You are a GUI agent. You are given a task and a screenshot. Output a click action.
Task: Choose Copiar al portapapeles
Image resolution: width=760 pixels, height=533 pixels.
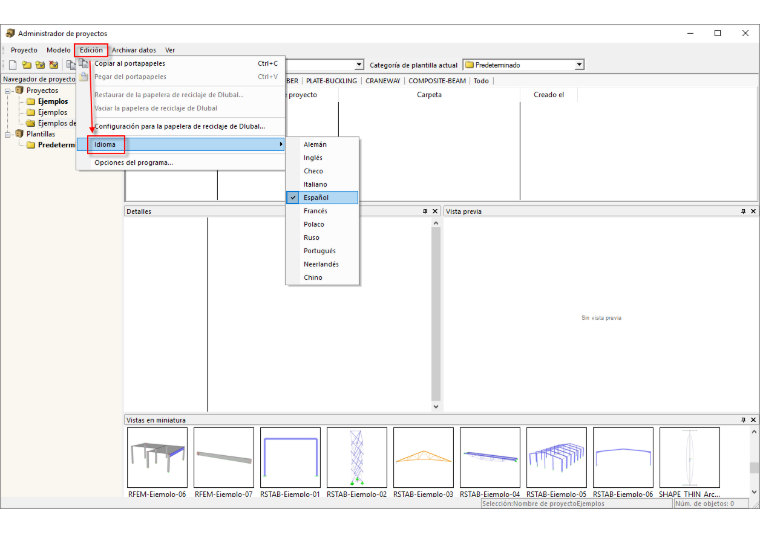pyautogui.click(x=181, y=63)
